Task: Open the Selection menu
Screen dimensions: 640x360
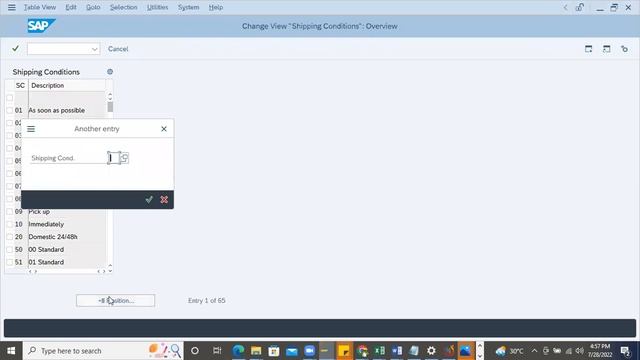Action: (x=123, y=7)
